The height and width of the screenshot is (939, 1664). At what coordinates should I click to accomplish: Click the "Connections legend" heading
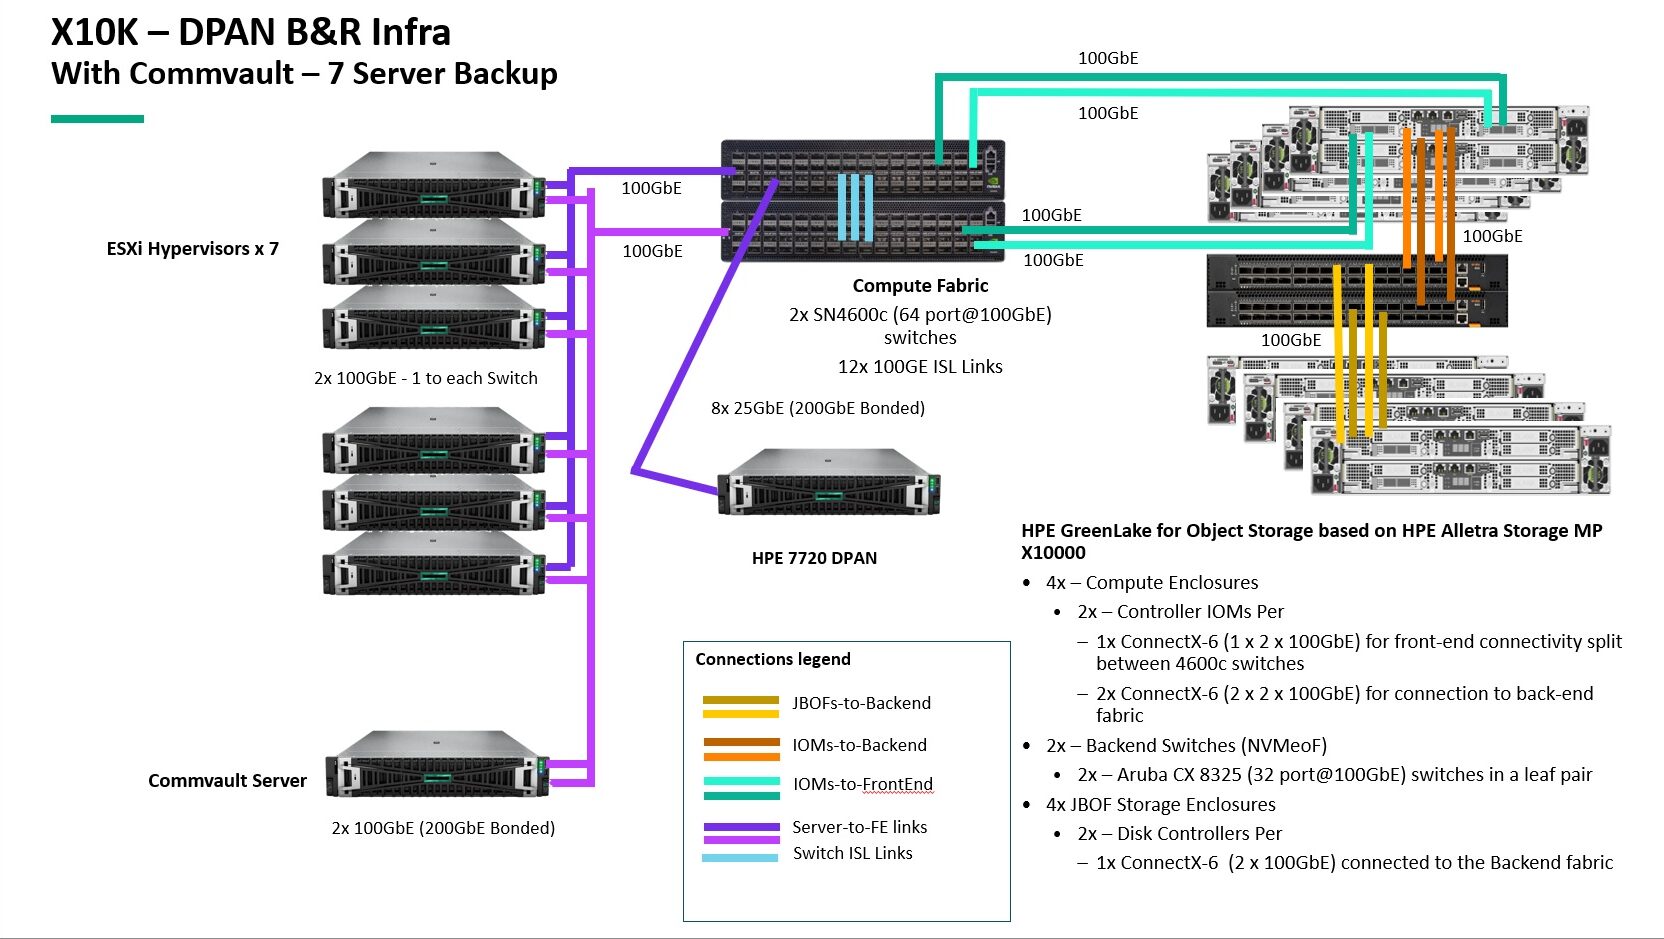(772, 659)
